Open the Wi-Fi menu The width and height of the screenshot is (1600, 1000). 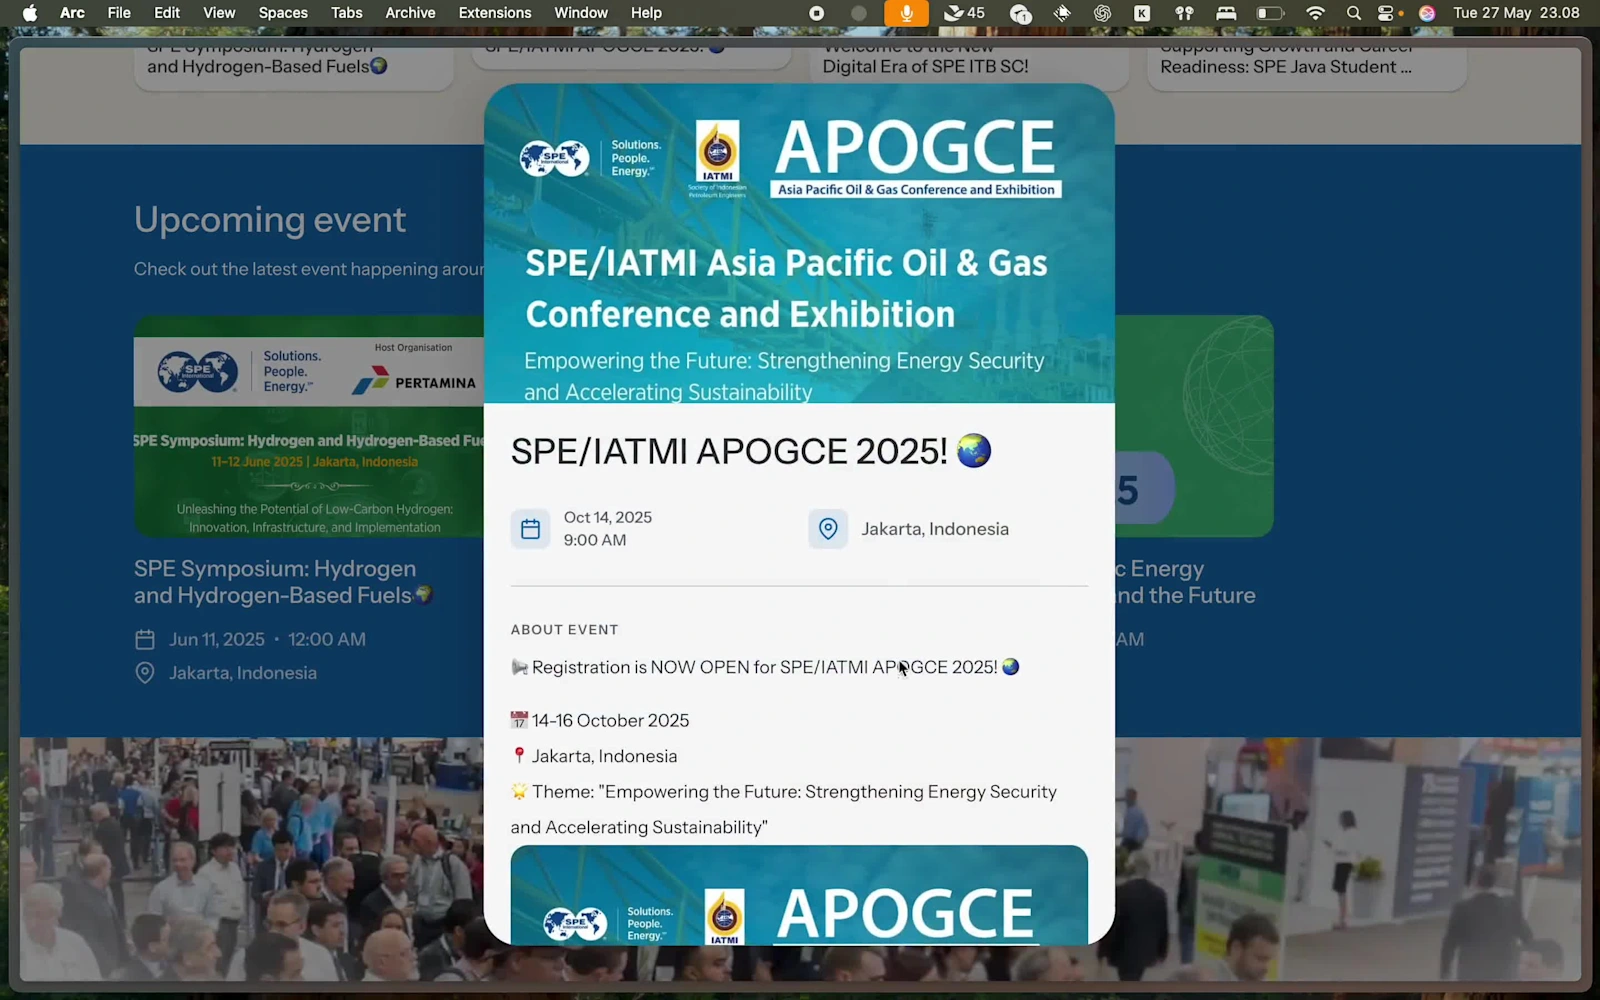tap(1315, 13)
